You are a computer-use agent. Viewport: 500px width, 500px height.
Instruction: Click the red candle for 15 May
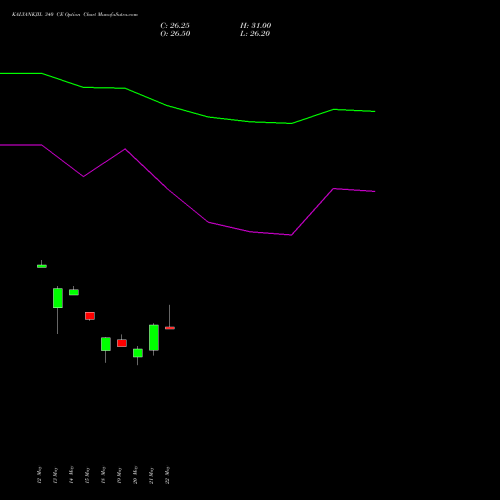[90, 316]
